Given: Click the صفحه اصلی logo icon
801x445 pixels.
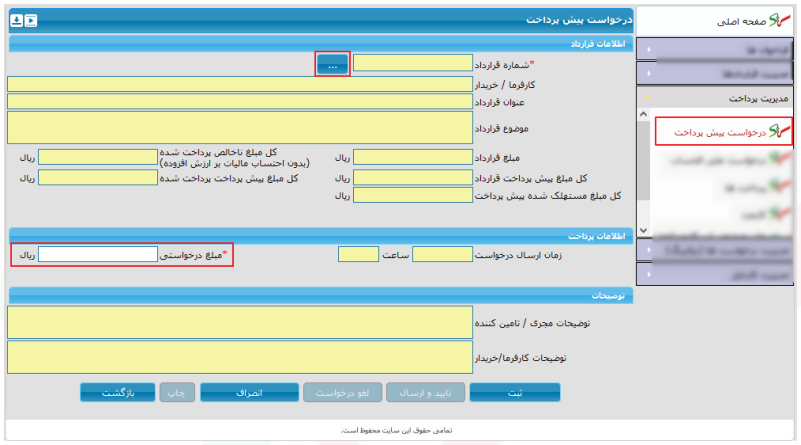Looking at the screenshot, I should pos(780,20).
